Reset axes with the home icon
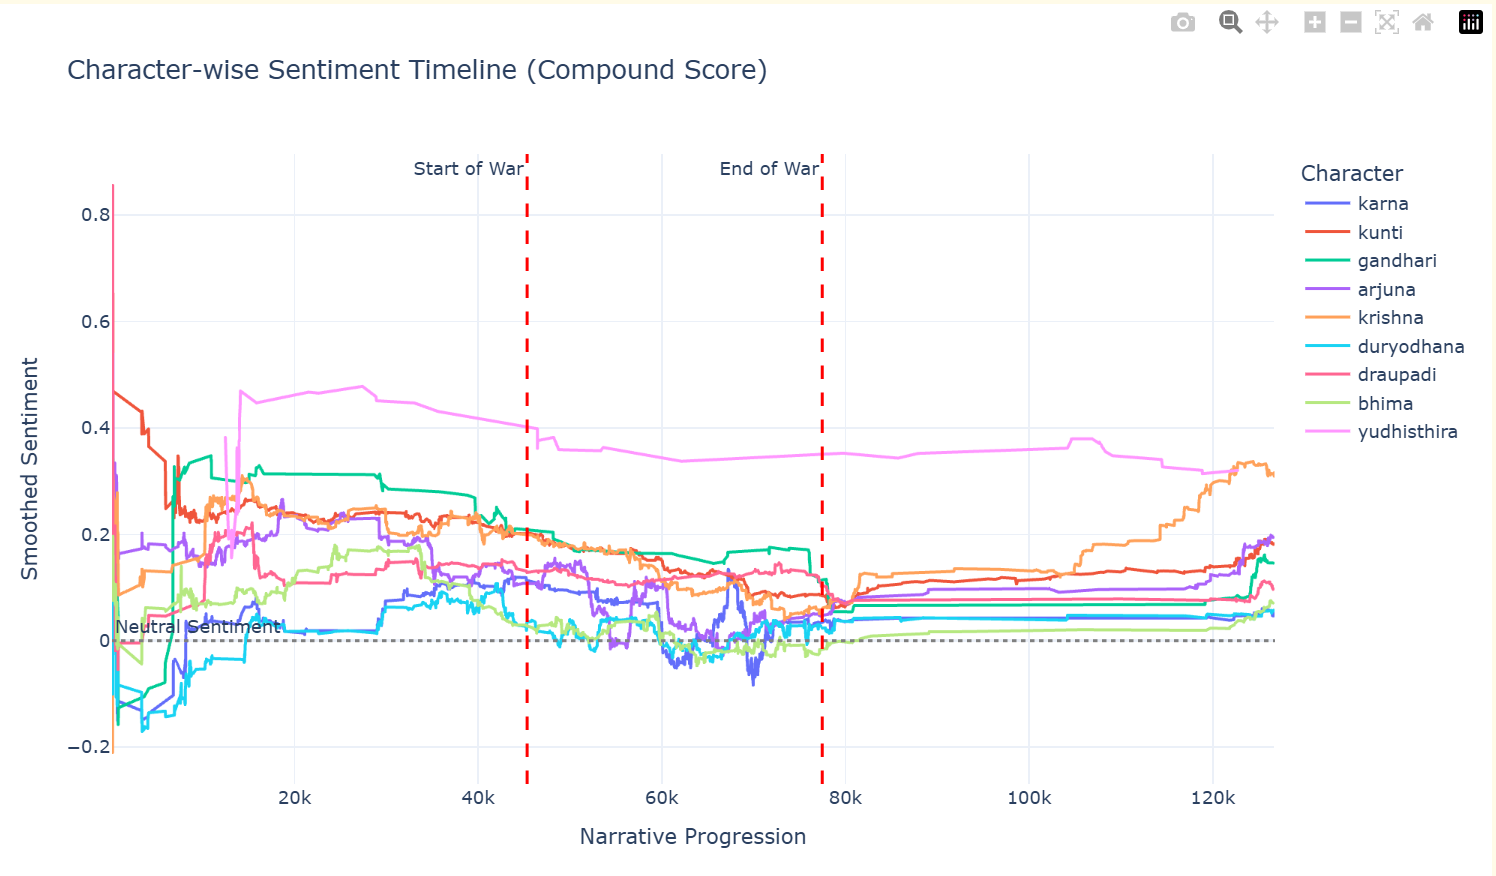This screenshot has height=876, width=1496. coord(1423,22)
